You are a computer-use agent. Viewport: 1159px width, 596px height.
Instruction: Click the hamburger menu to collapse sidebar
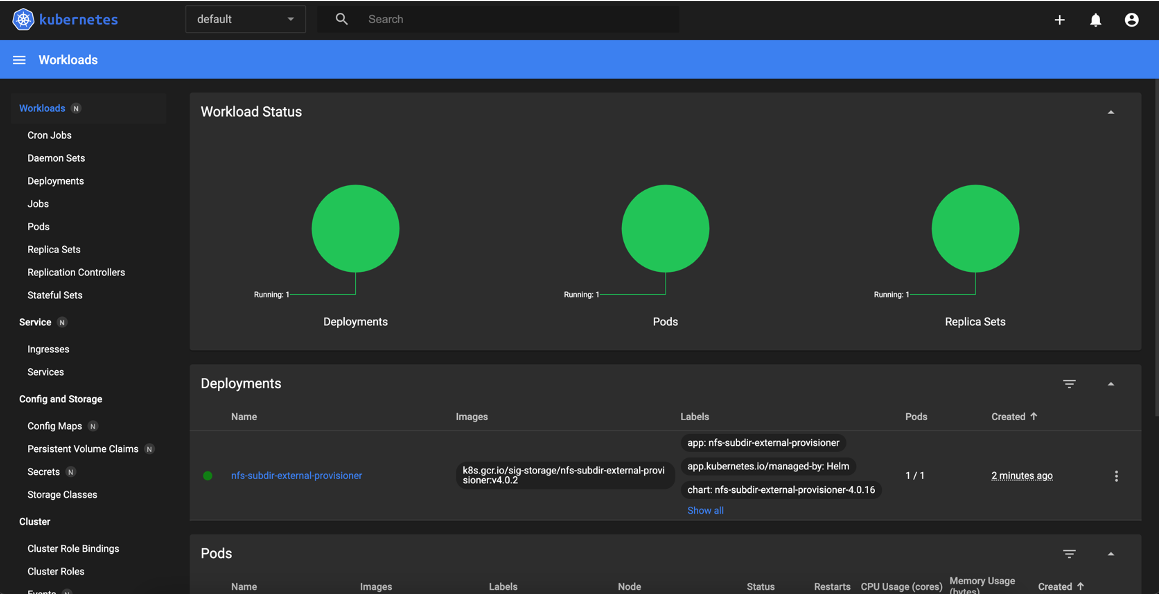coord(18,59)
